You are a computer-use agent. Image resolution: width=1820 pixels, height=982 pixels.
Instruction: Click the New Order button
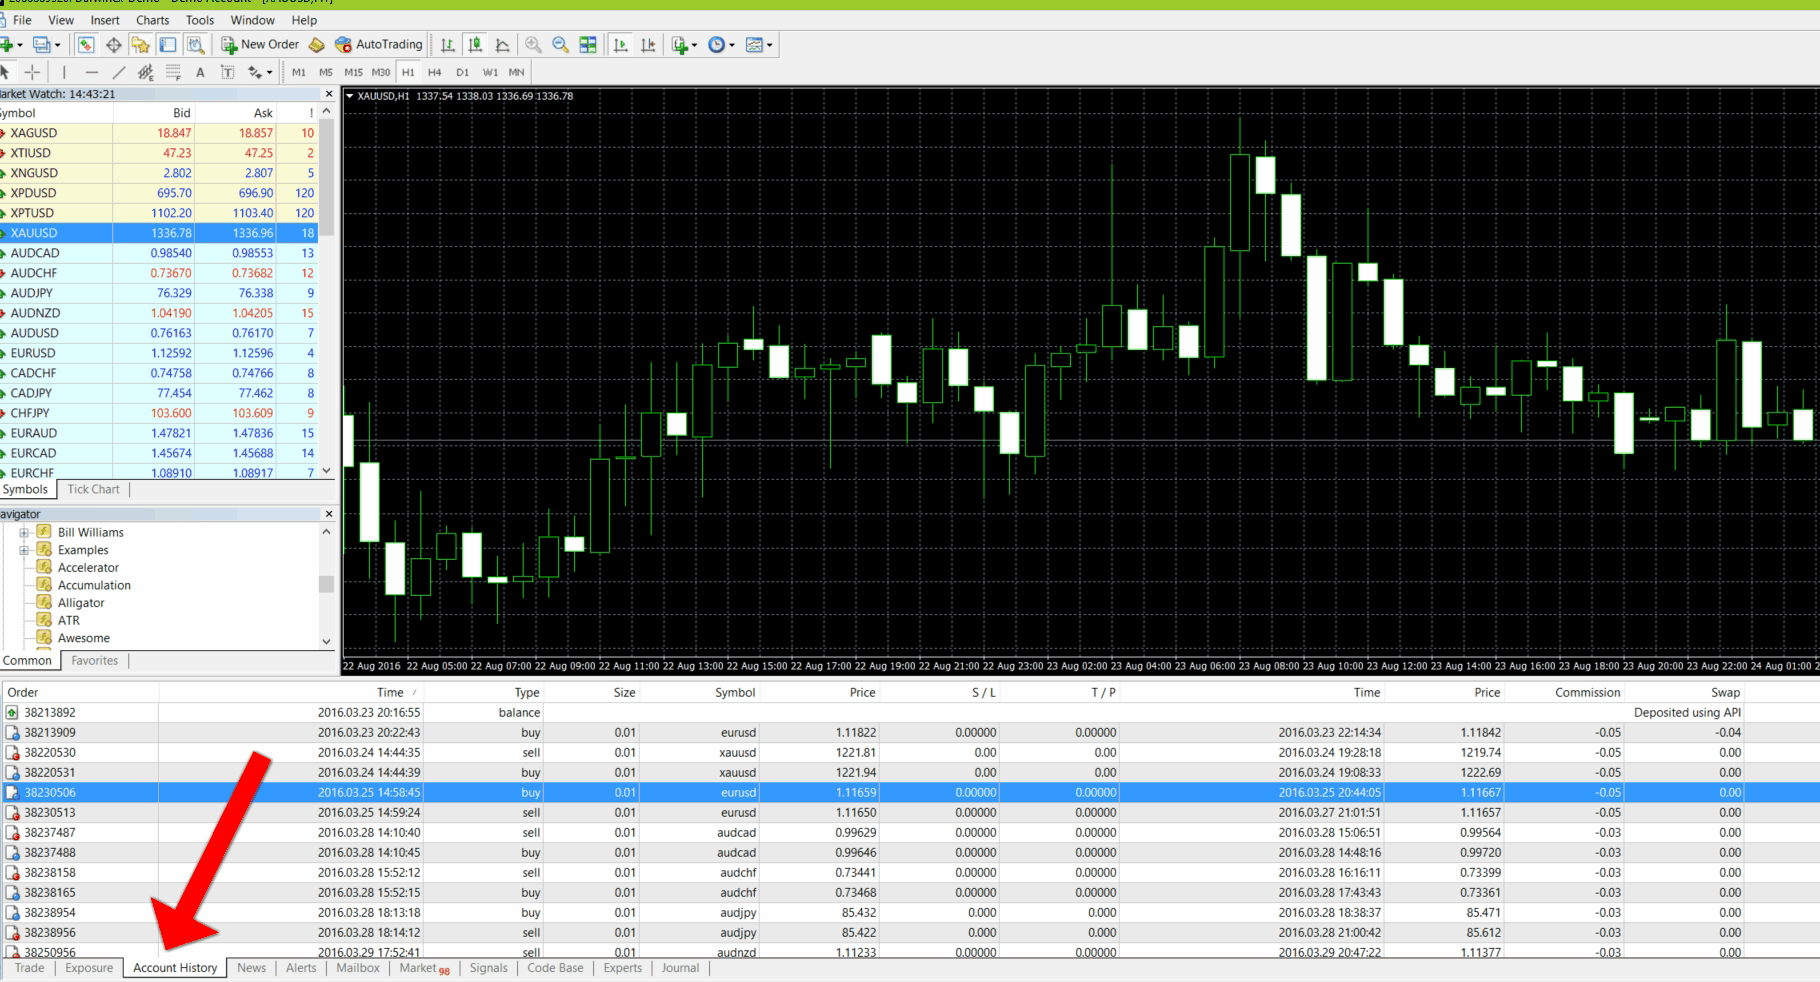[260, 45]
